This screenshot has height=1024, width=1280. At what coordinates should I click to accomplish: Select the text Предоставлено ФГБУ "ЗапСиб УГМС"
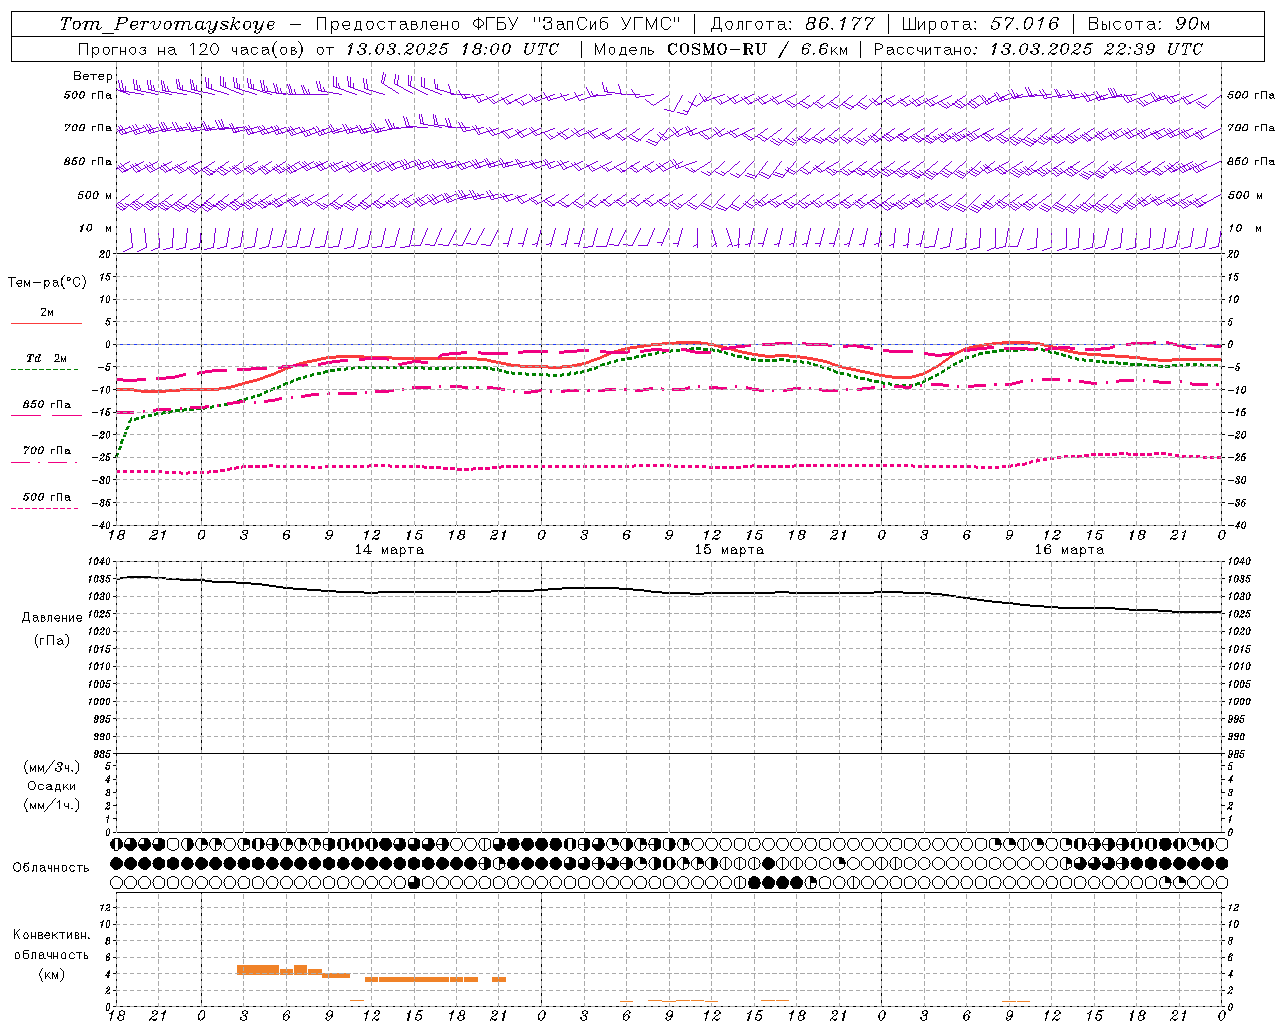[498, 24]
